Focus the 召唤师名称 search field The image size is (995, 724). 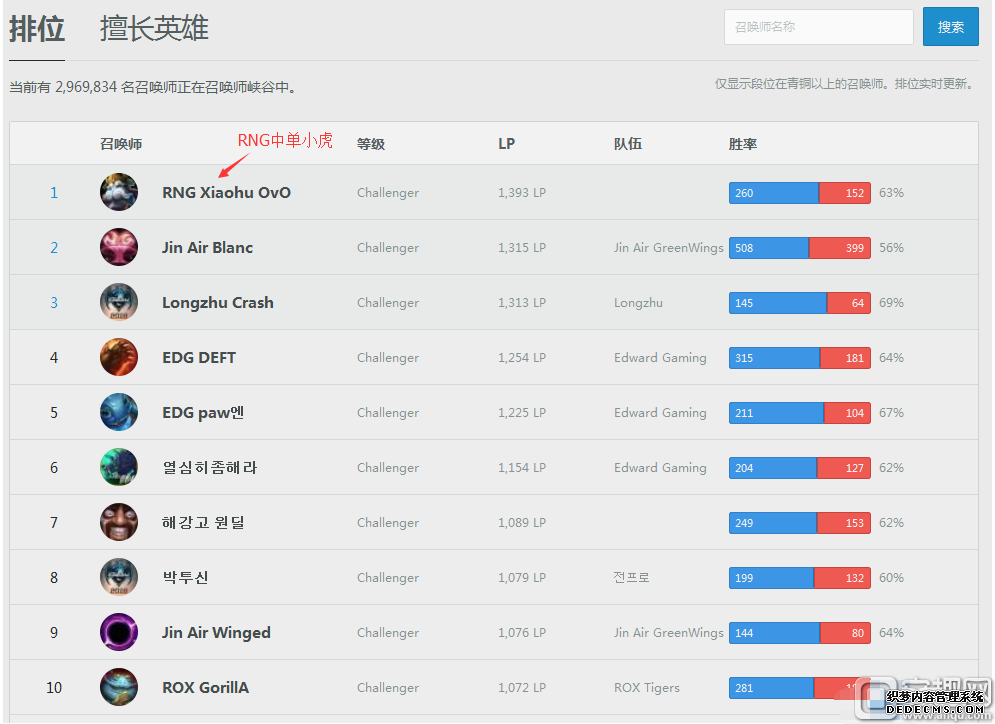click(x=819, y=27)
